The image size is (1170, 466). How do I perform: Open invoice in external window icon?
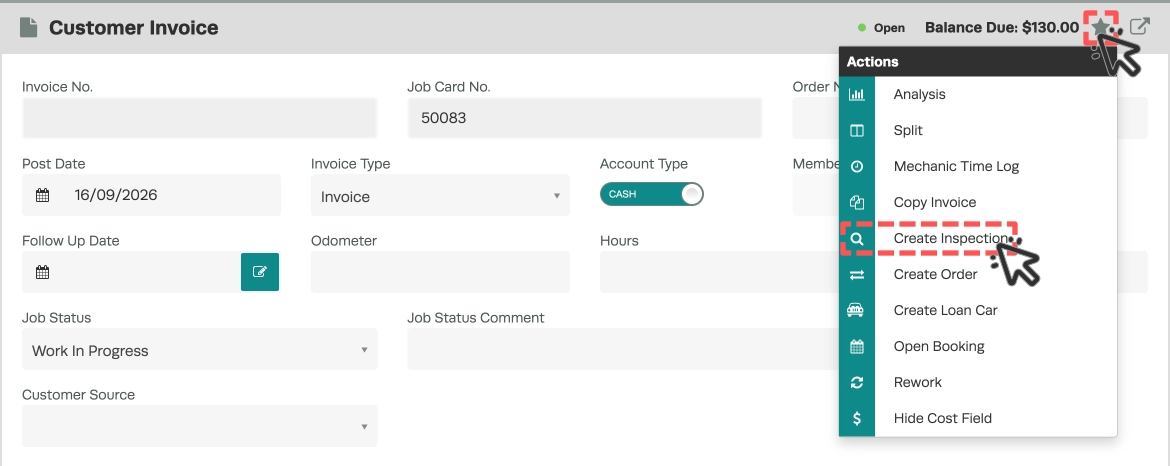pyautogui.click(x=1139, y=27)
